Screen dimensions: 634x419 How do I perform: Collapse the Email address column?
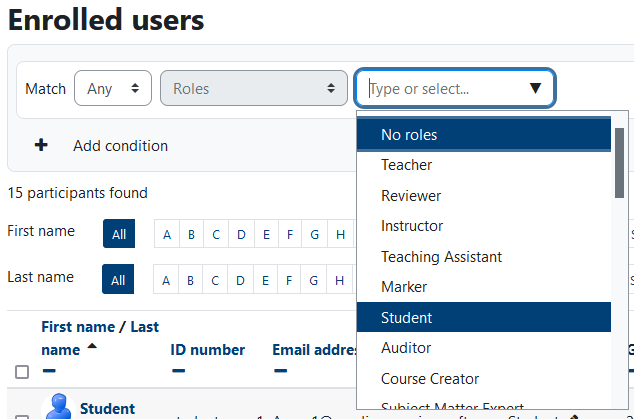[x=280, y=370]
